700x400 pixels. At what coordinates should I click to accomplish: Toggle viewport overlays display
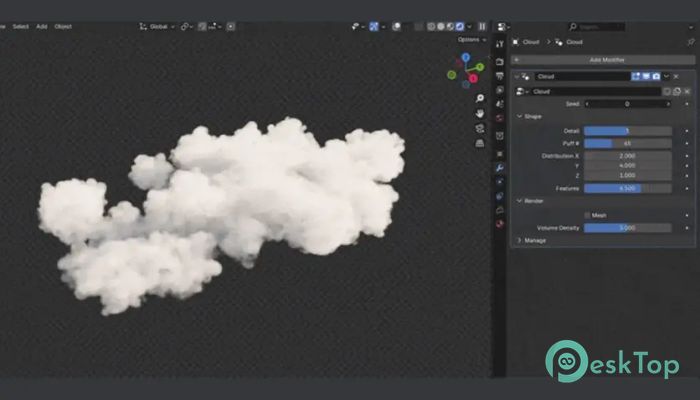396,26
